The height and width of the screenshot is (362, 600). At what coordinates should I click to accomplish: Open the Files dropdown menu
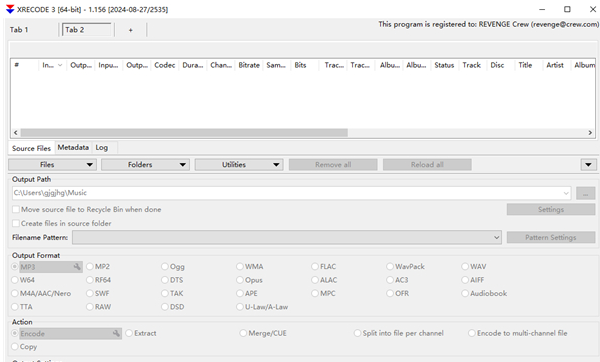[52, 165]
